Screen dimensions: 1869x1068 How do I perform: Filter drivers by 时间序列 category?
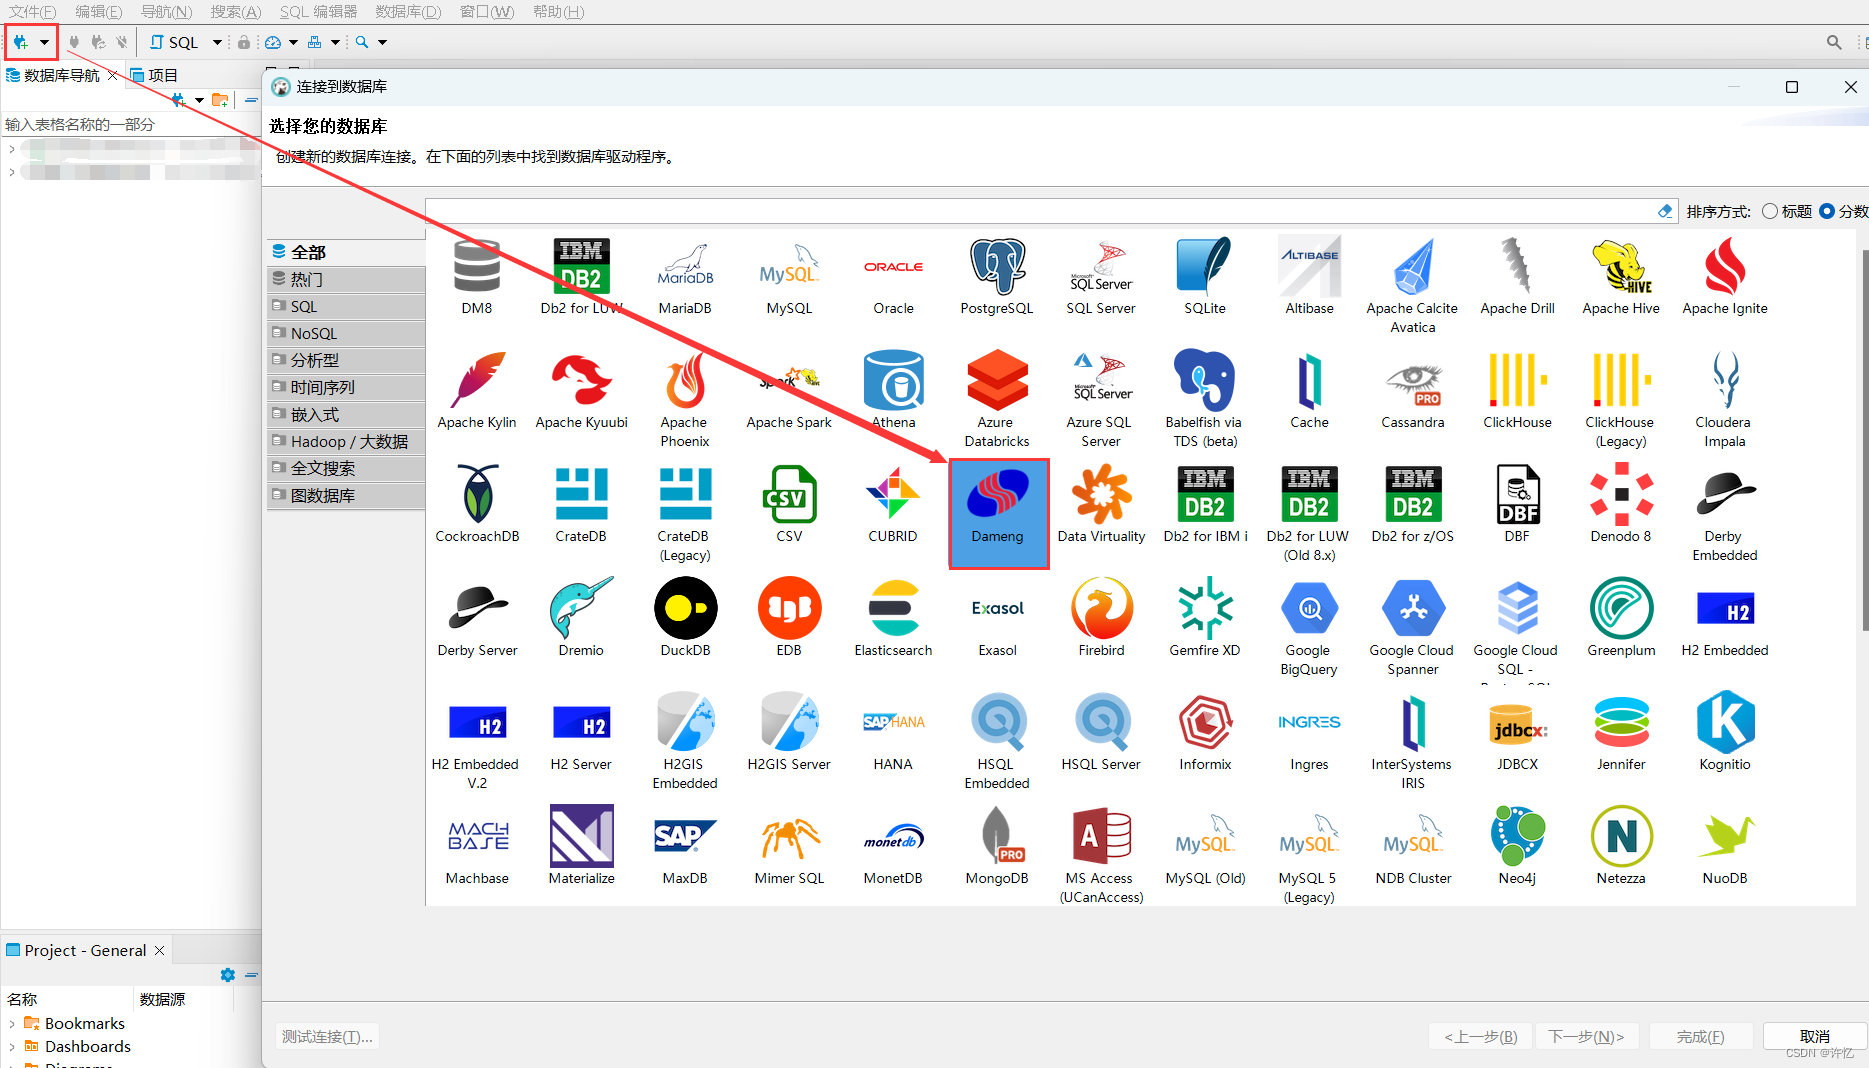tap(346, 387)
